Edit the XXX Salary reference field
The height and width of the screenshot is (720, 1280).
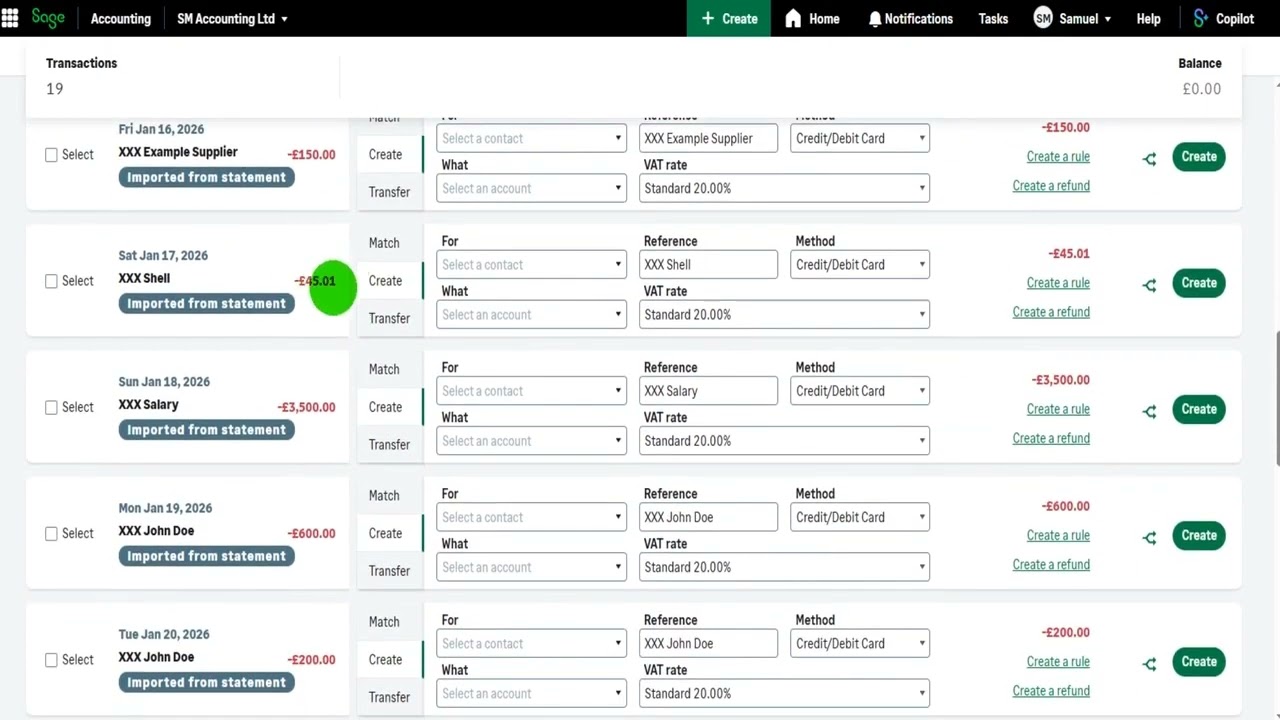pos(708,390)
